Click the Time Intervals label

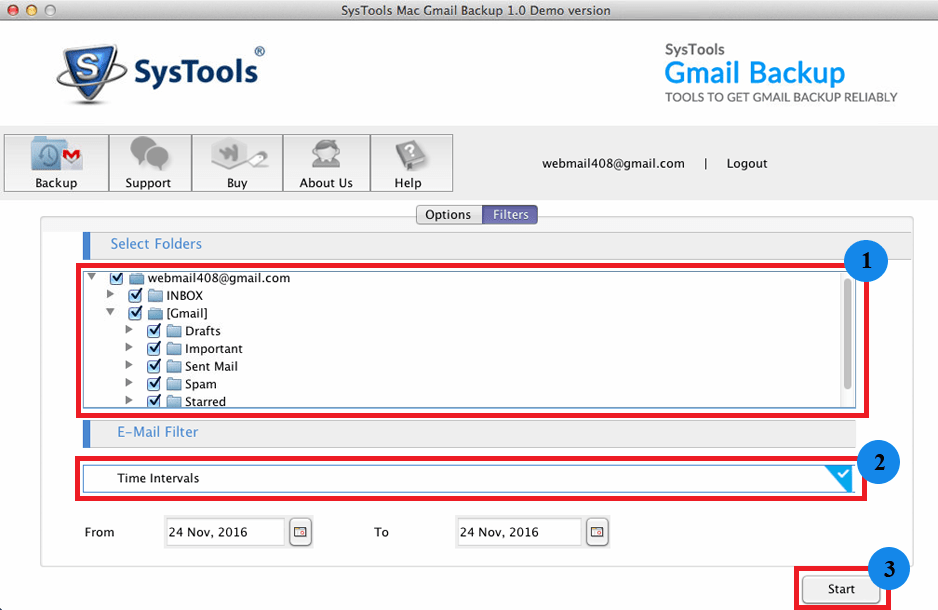tap(158, 478)
